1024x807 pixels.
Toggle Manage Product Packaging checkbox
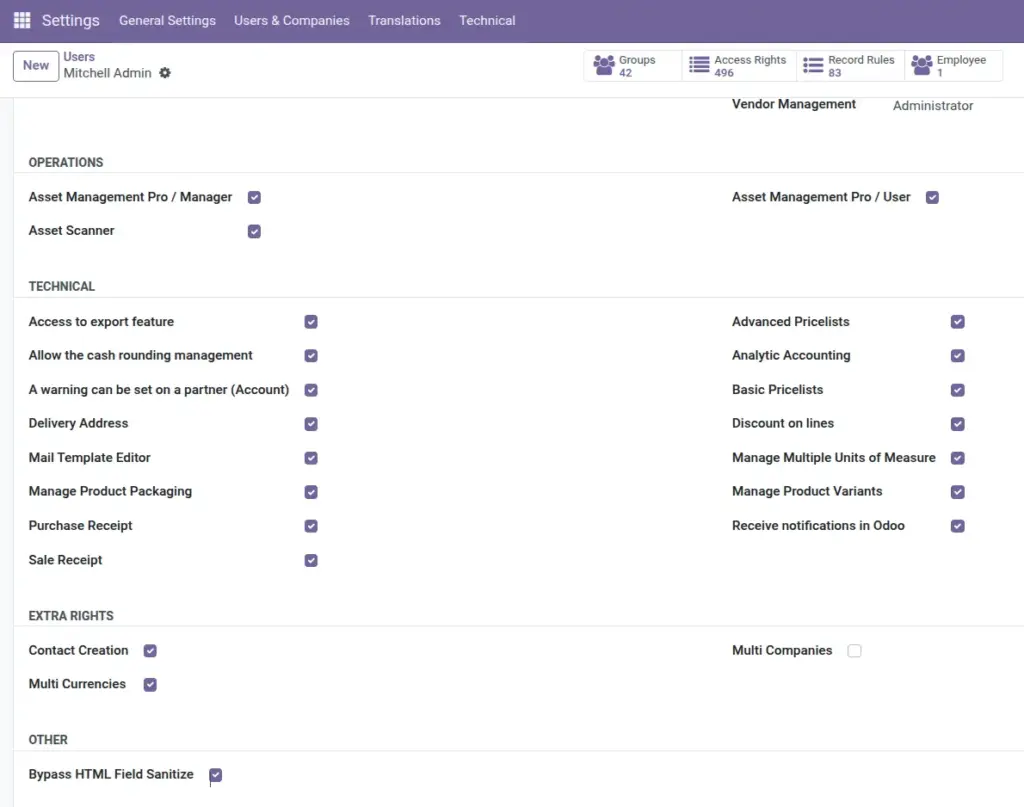pyautogui.click(x=311, y=492)
